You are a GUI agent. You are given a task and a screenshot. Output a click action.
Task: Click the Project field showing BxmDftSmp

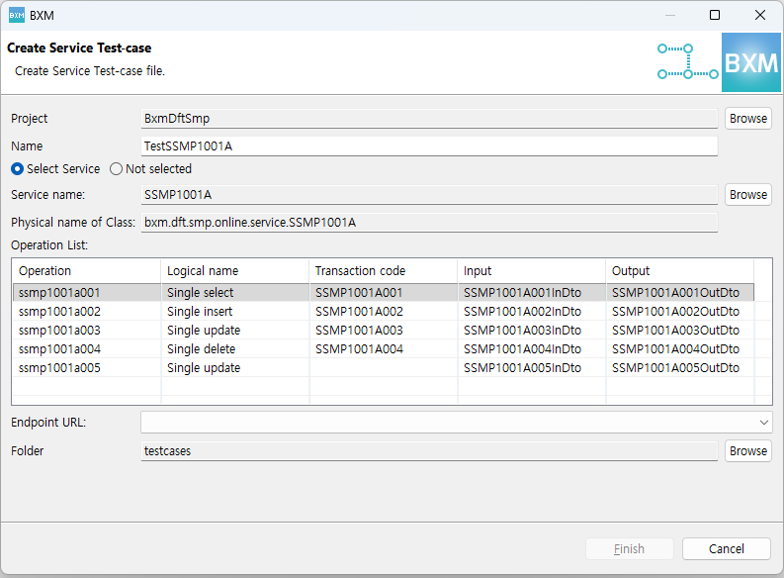tap(429, 118)
